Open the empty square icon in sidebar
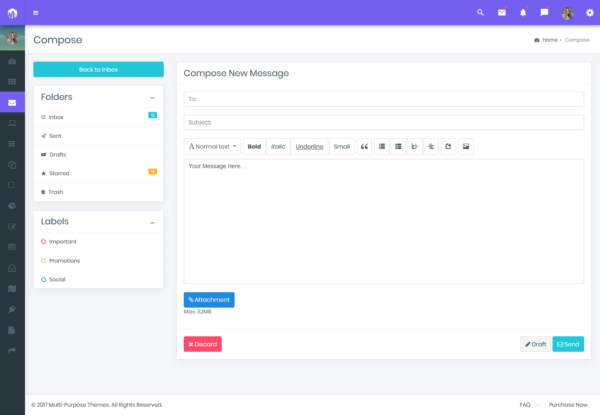 pyautogui.click(x=11, y=185)
